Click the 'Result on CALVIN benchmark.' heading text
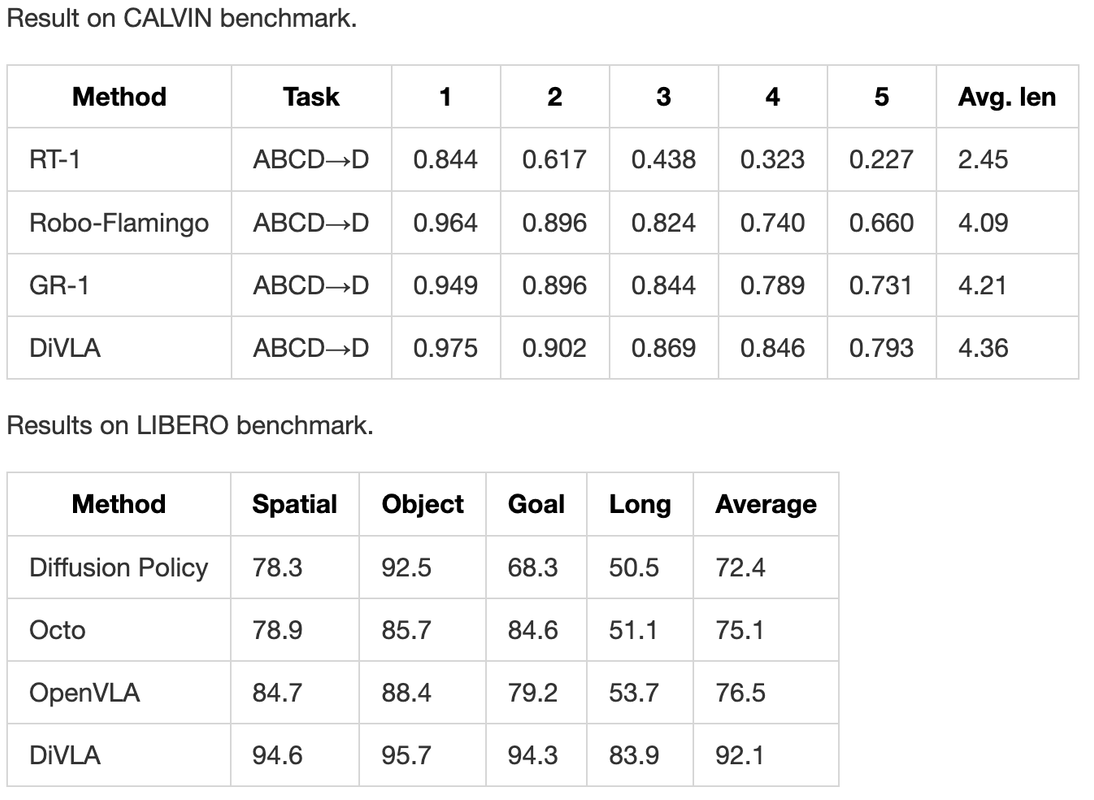Screen dimensions: 1094x800 (x=181, y=19)
